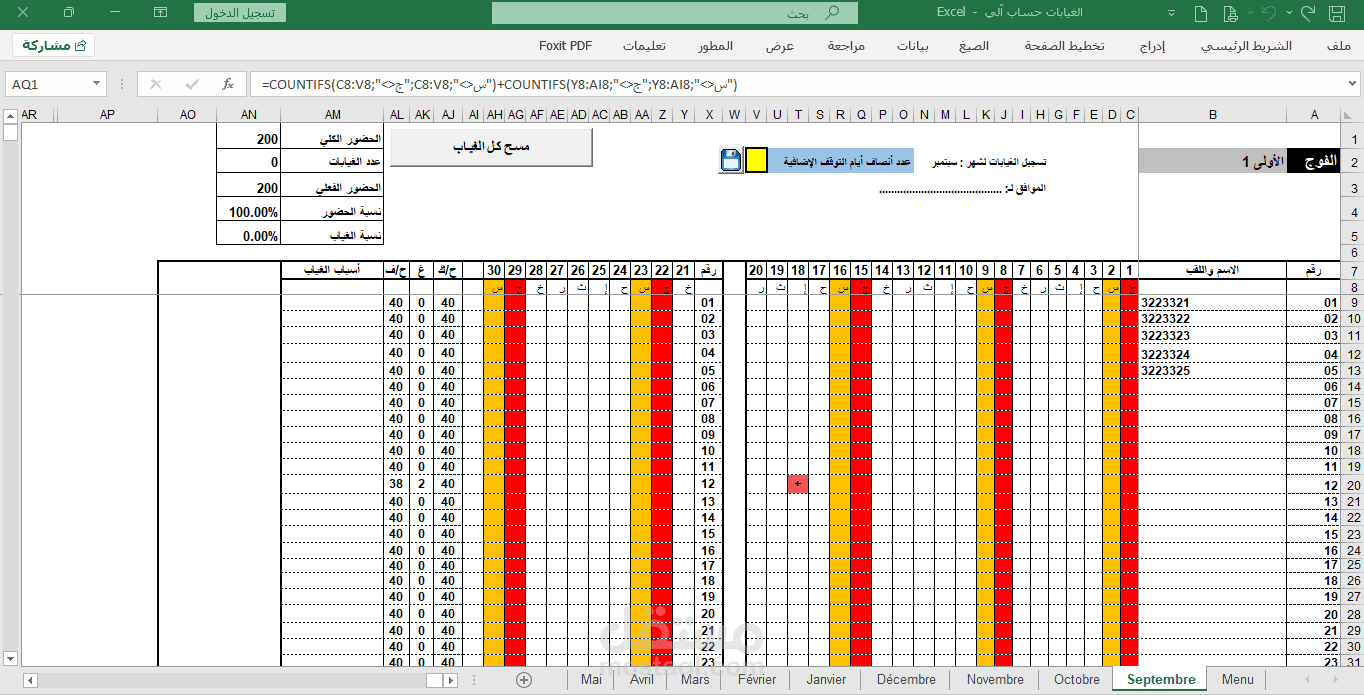The height and width of the screenshot is (695, 1364).
Task: Open the عرض View tab
Action: click(780, 46)
